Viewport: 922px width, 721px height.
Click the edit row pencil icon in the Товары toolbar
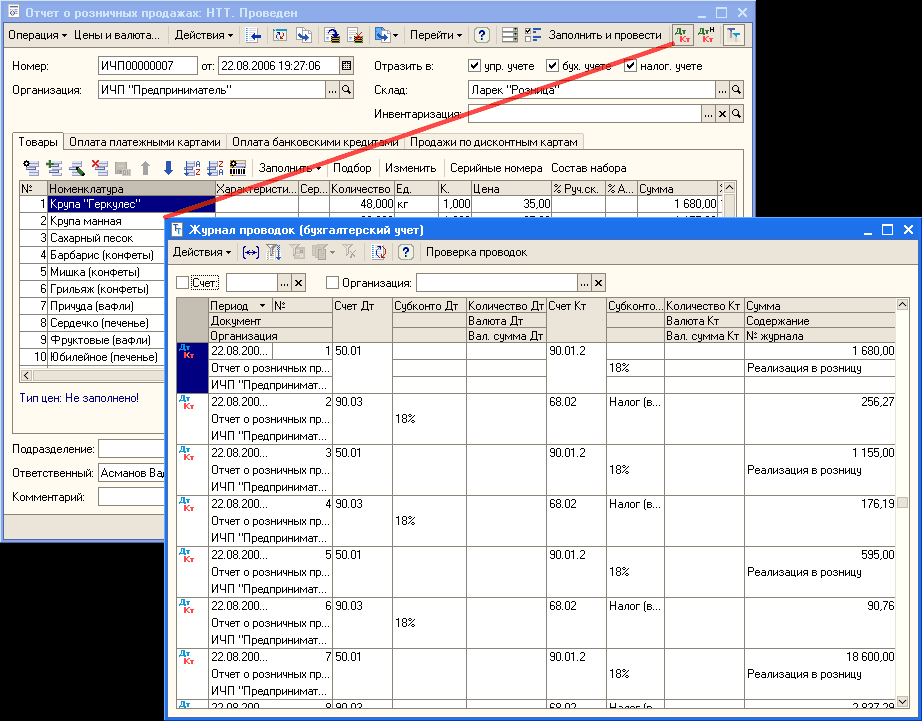point(77,168)
